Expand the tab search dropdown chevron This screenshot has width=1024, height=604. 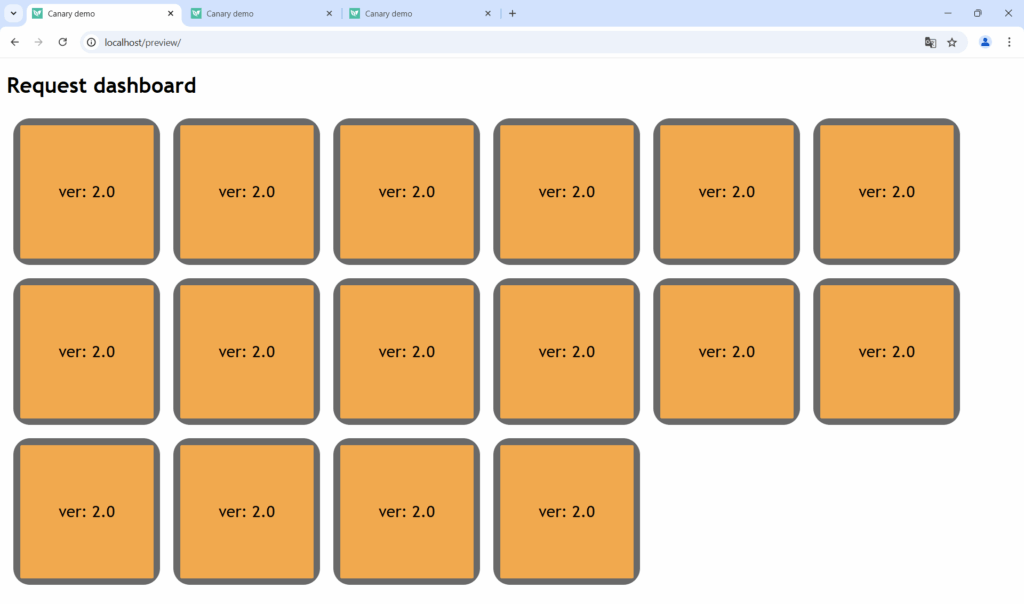click(13, 14)
